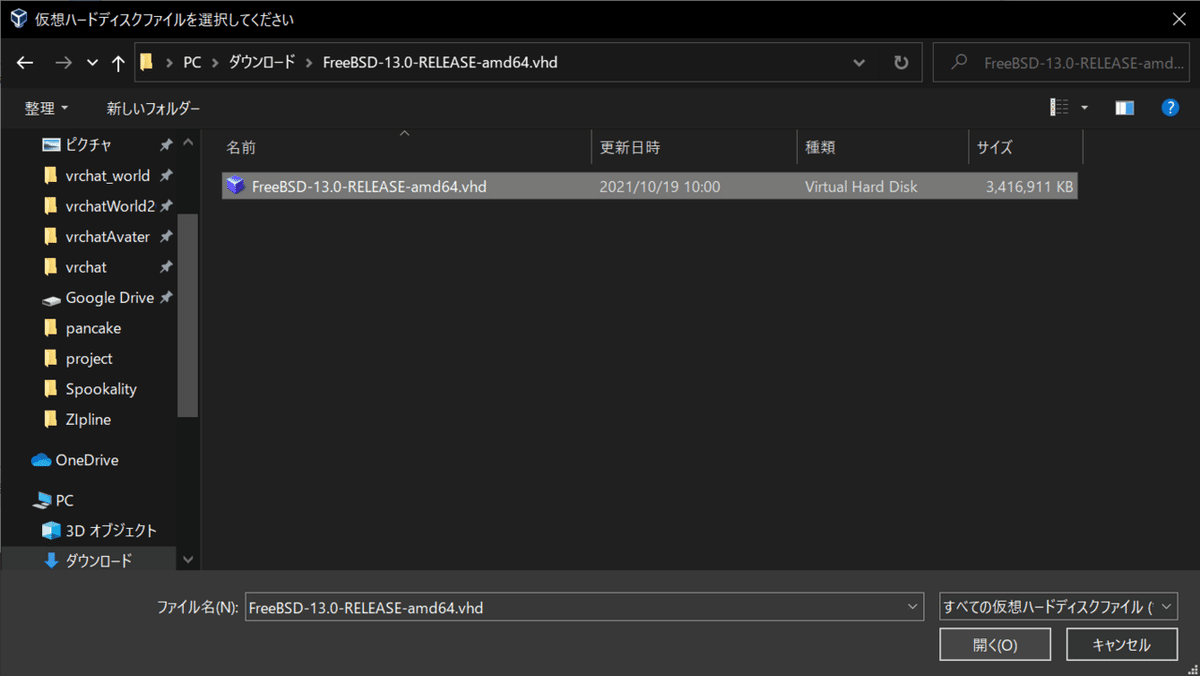The height and width of the screenshot is (676, 1200).
Task: Sort by the 種類 column header
Action: click(883, 147)
